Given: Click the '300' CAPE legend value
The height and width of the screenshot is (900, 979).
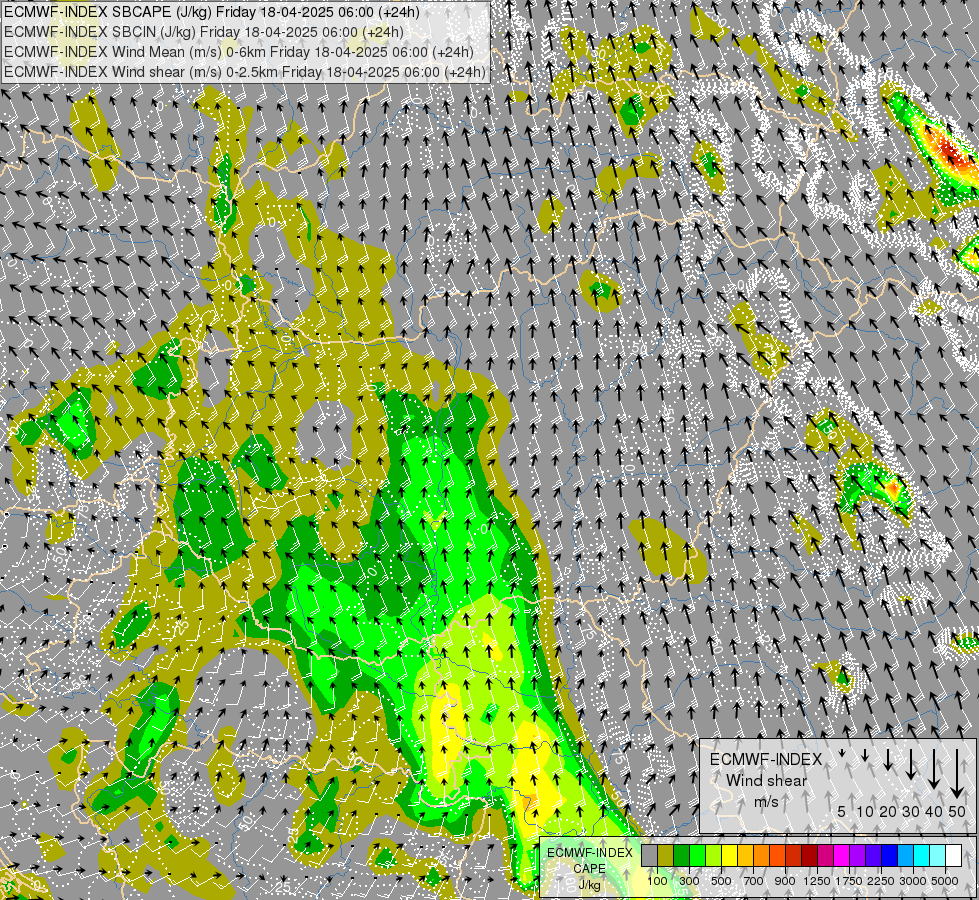Looking at the screenshot, I should (689, 881).
